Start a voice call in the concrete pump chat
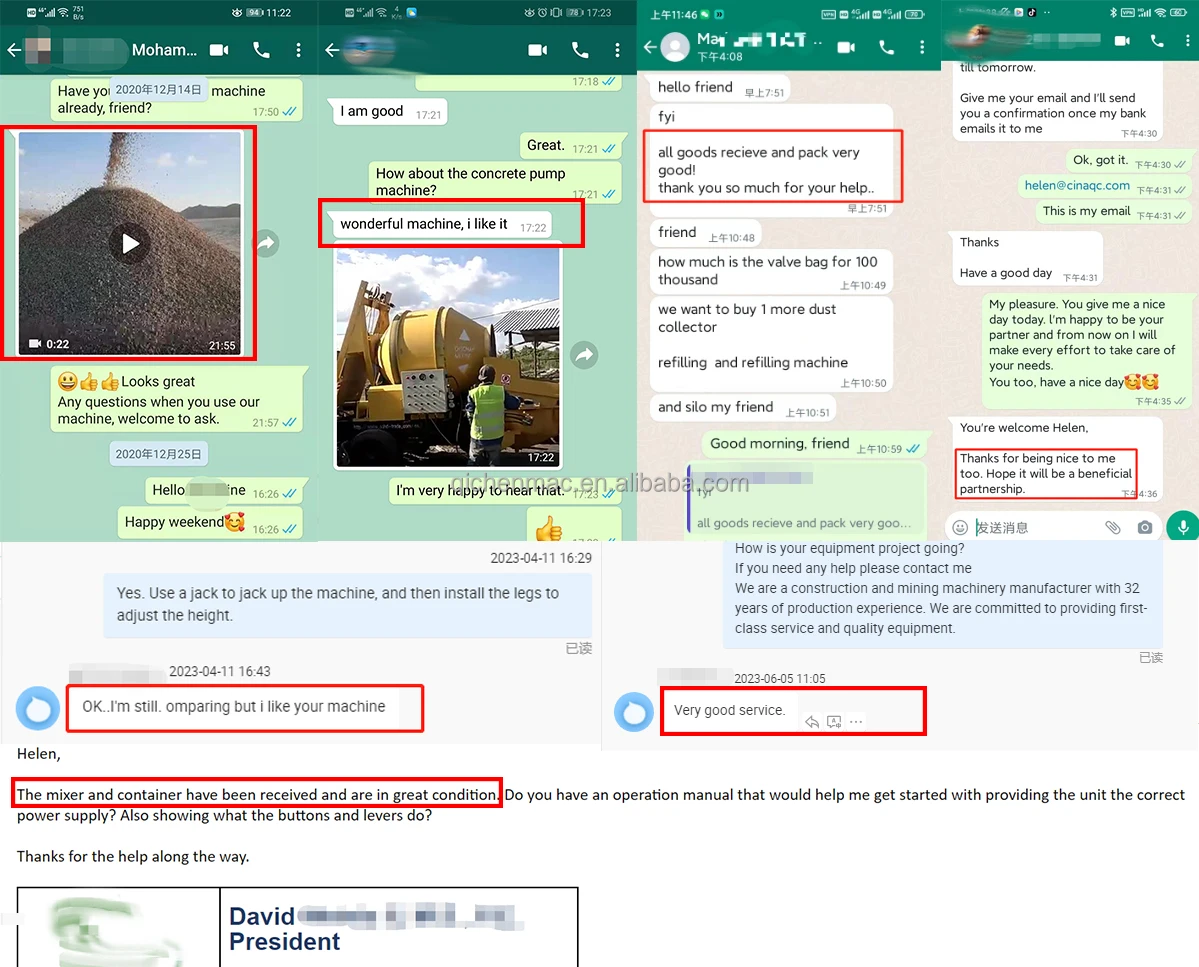Viewport: 1199px width, 967px height. click(580, 50)
